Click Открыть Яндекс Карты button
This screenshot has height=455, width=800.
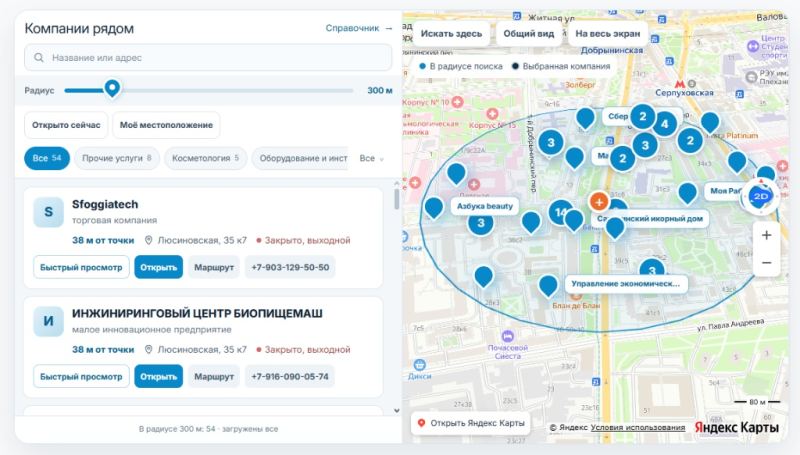point(471,423)
